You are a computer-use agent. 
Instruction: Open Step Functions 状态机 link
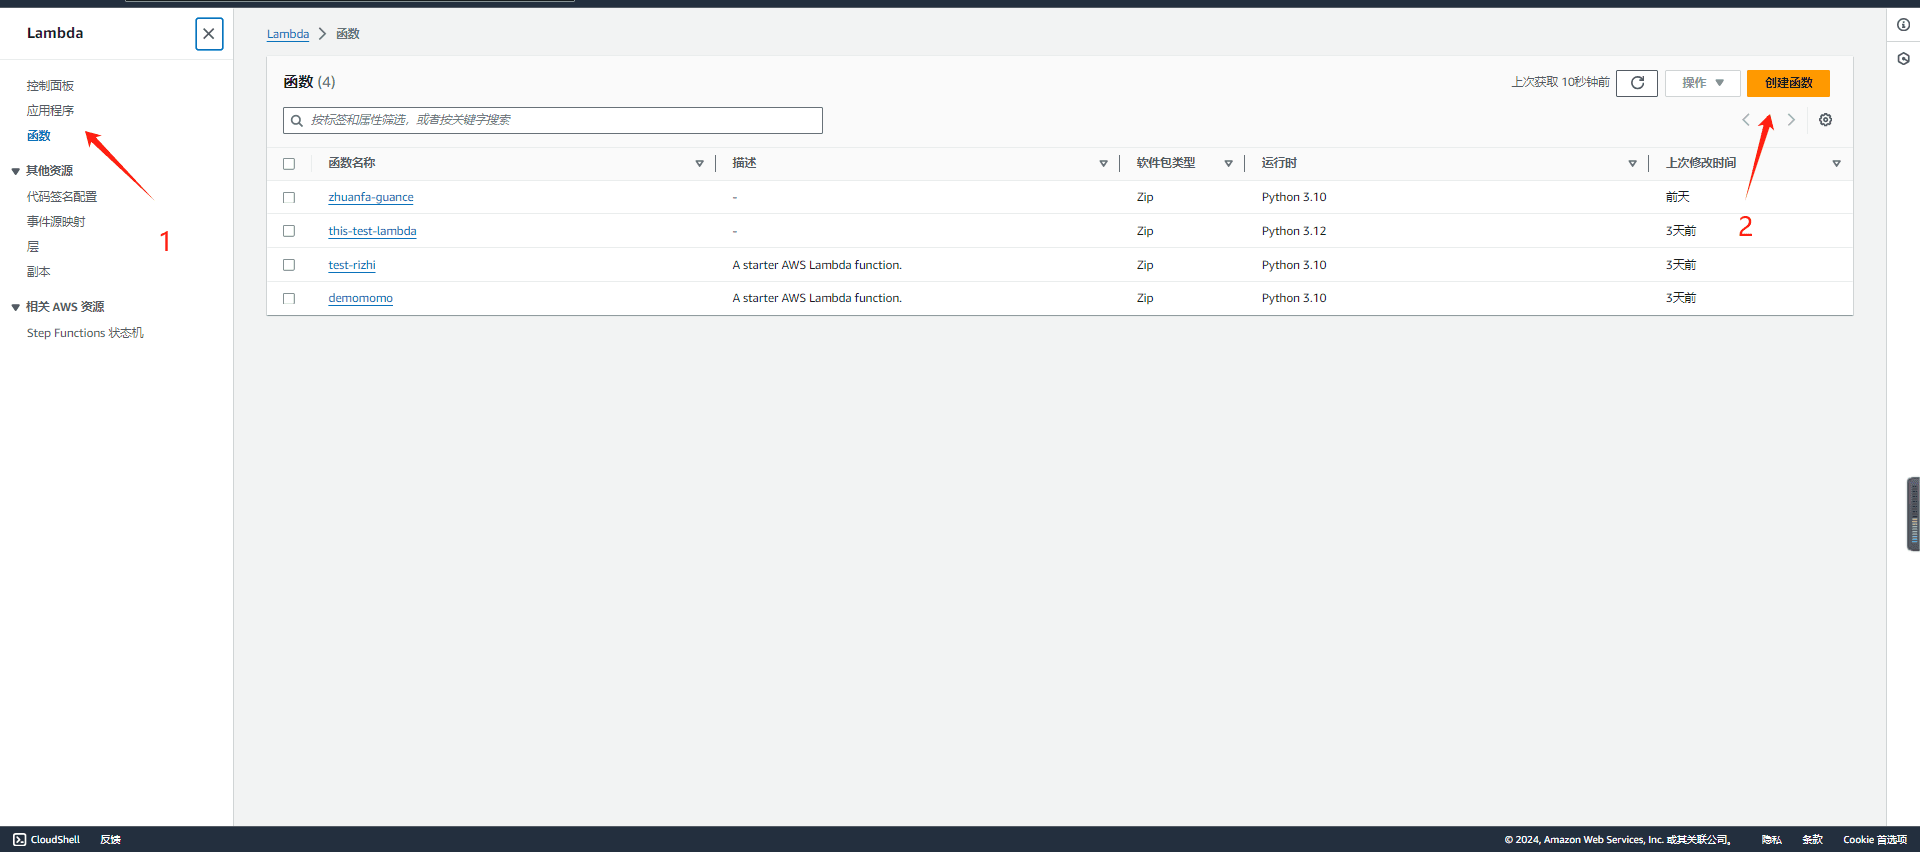(x=85, y=333)
